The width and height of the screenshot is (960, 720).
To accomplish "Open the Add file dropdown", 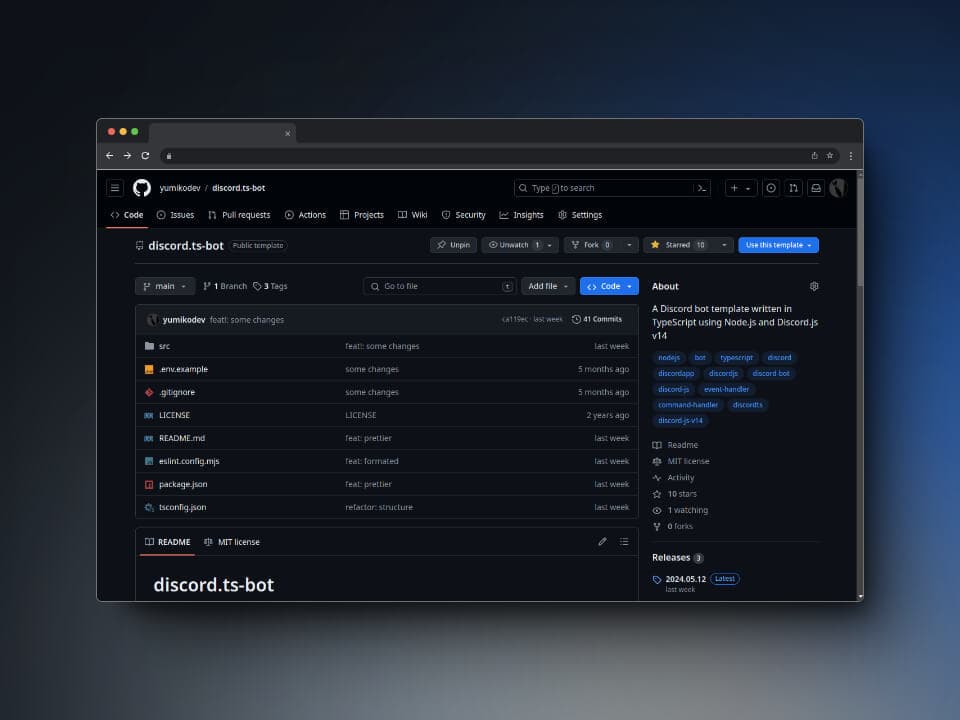I will coord(548,286).
